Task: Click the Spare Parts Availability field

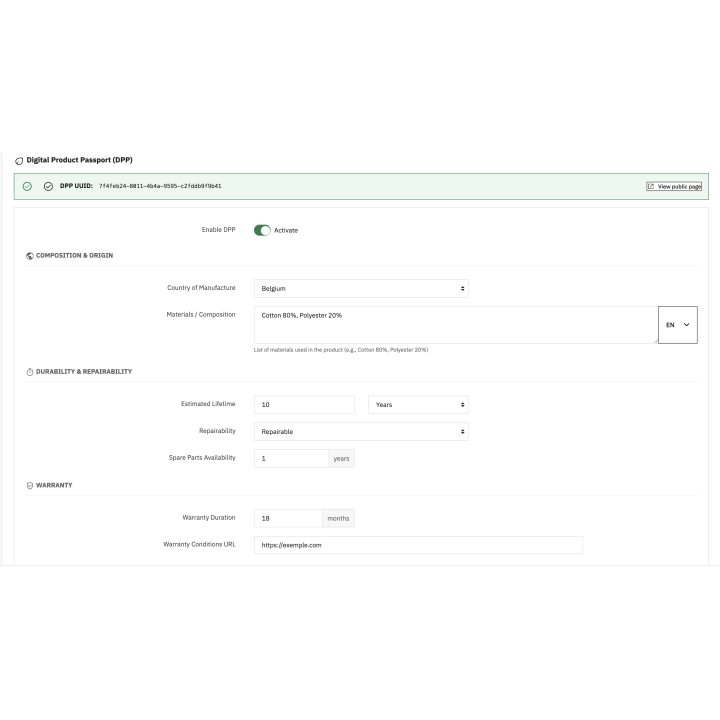Action: (x=291, y=458)
